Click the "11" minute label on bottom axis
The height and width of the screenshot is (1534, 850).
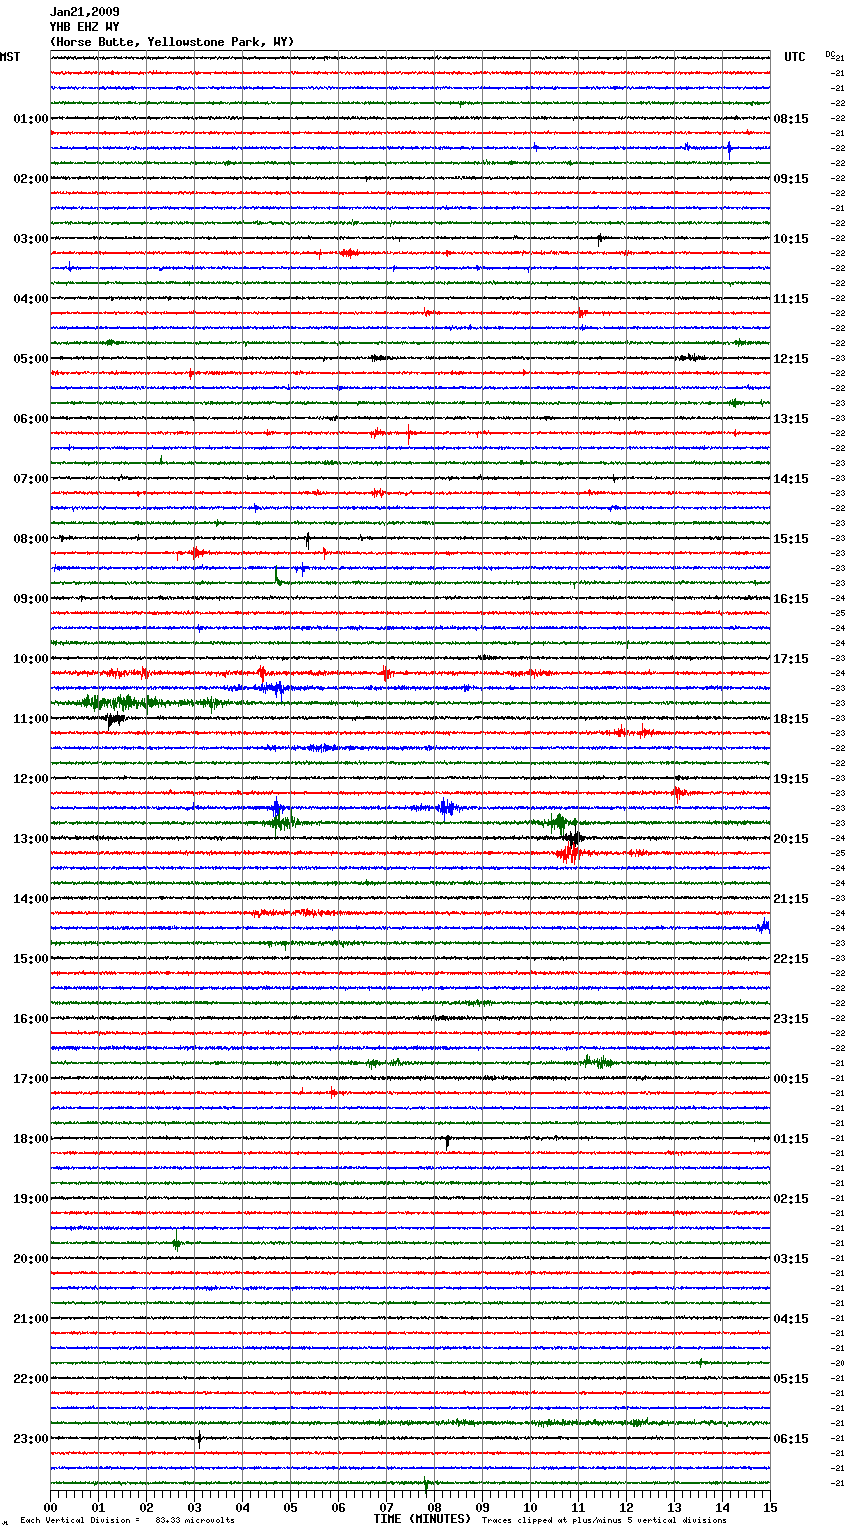pos(579,1507)
